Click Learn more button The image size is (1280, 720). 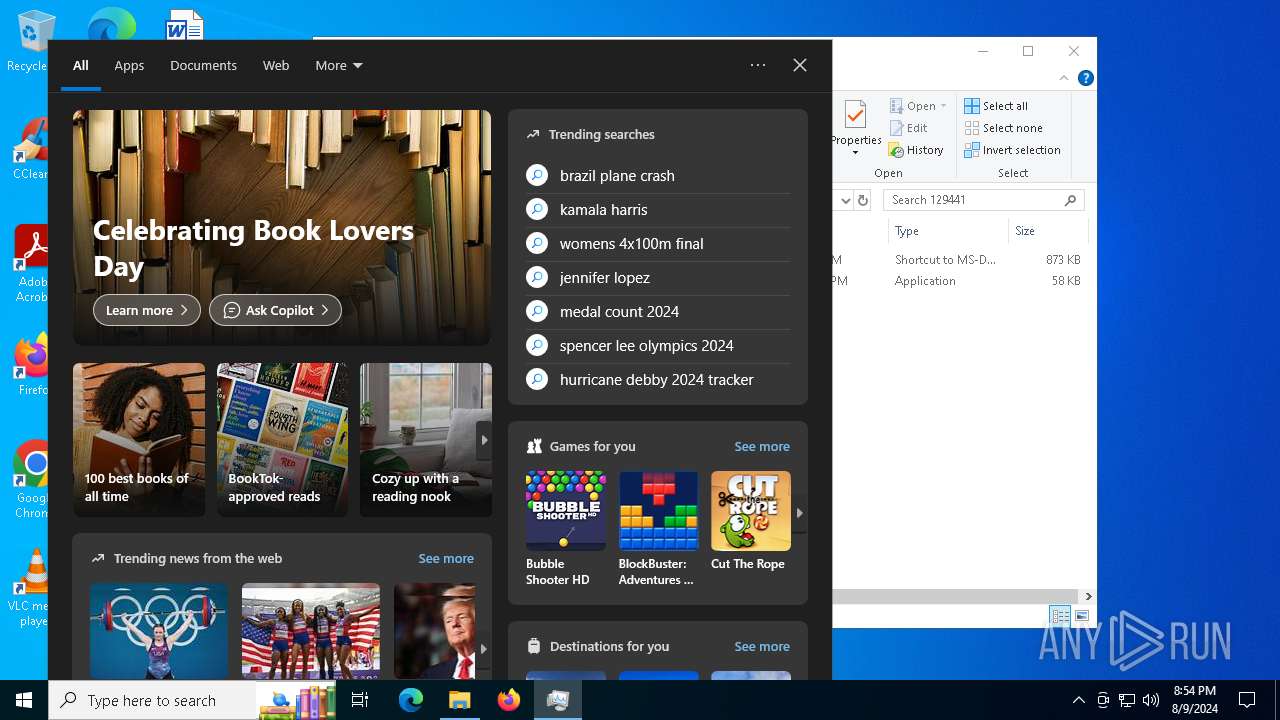pyautogui.click(x=147, y=310)
